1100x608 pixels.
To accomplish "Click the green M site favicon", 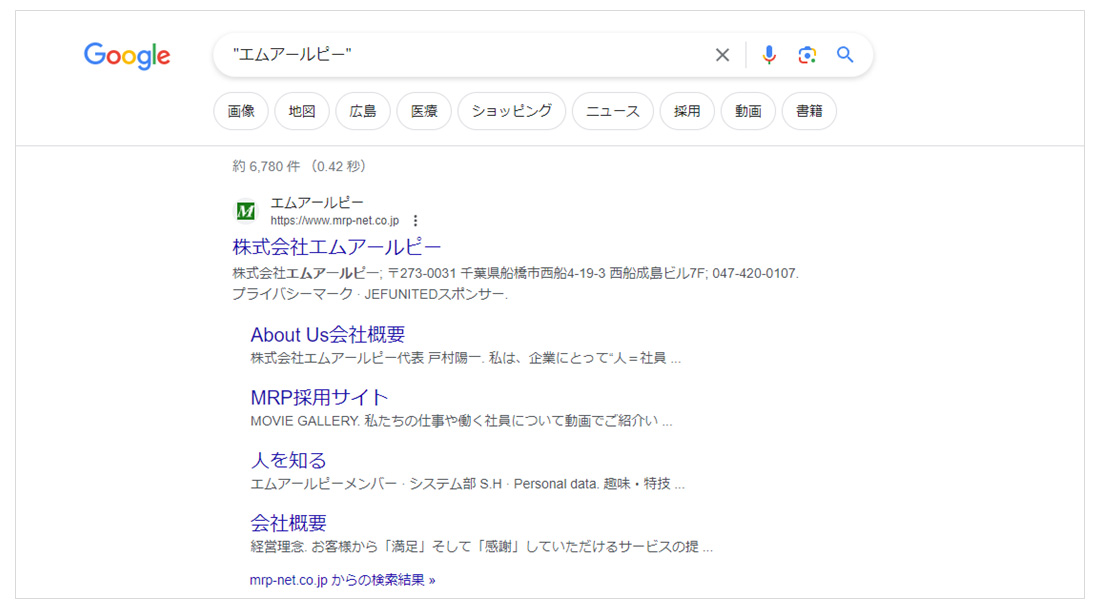I will coord(245,211).
